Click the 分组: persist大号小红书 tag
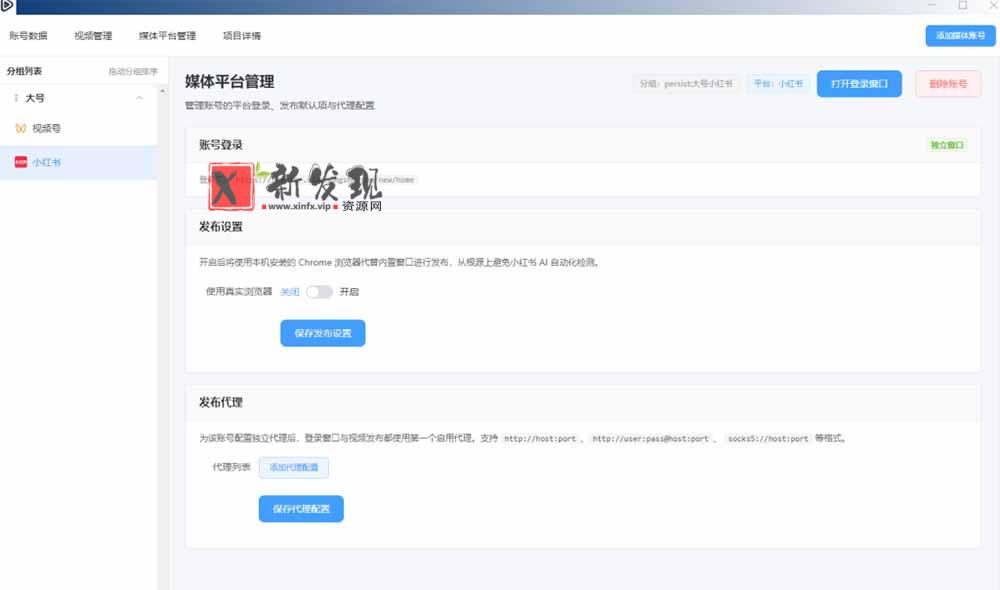The width and height of the screenshot is (1000, 590). [686, 84]
